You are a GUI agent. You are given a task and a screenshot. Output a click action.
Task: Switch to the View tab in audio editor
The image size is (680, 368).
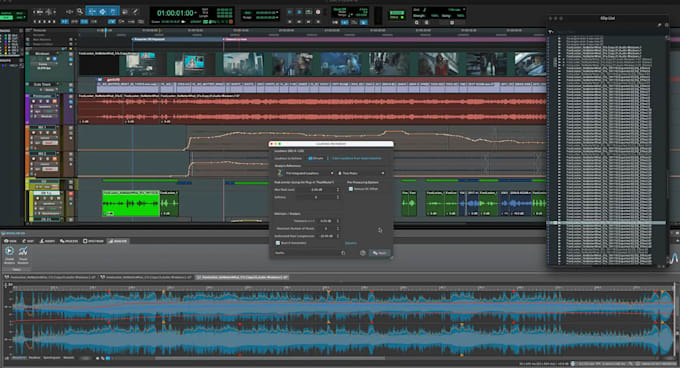click(x=10, y=241)
